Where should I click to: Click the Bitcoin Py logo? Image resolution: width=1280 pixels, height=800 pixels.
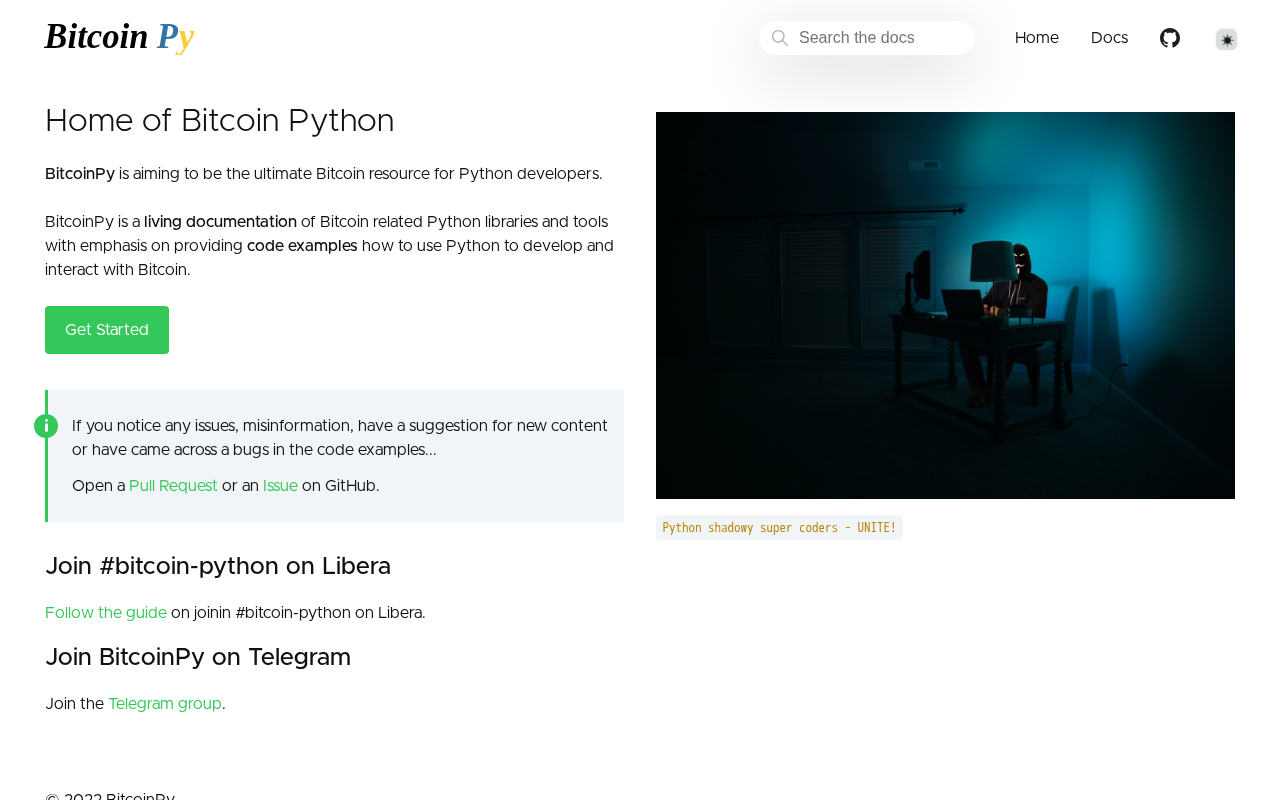pos(119,37)
